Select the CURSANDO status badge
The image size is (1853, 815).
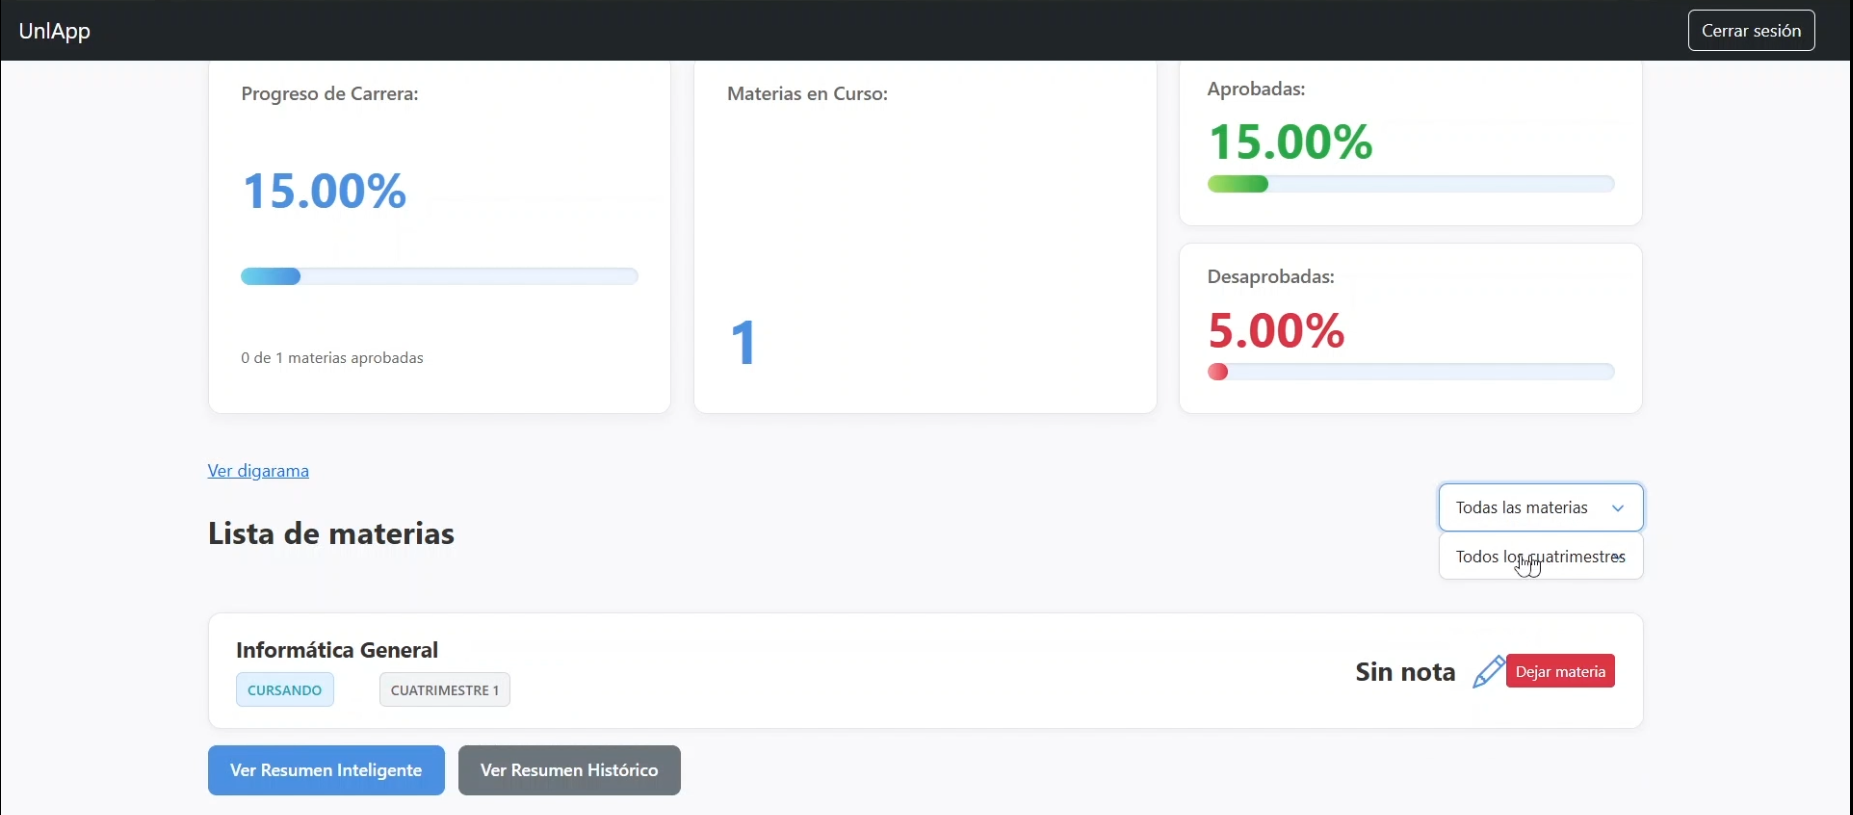[x=285, y=690]
